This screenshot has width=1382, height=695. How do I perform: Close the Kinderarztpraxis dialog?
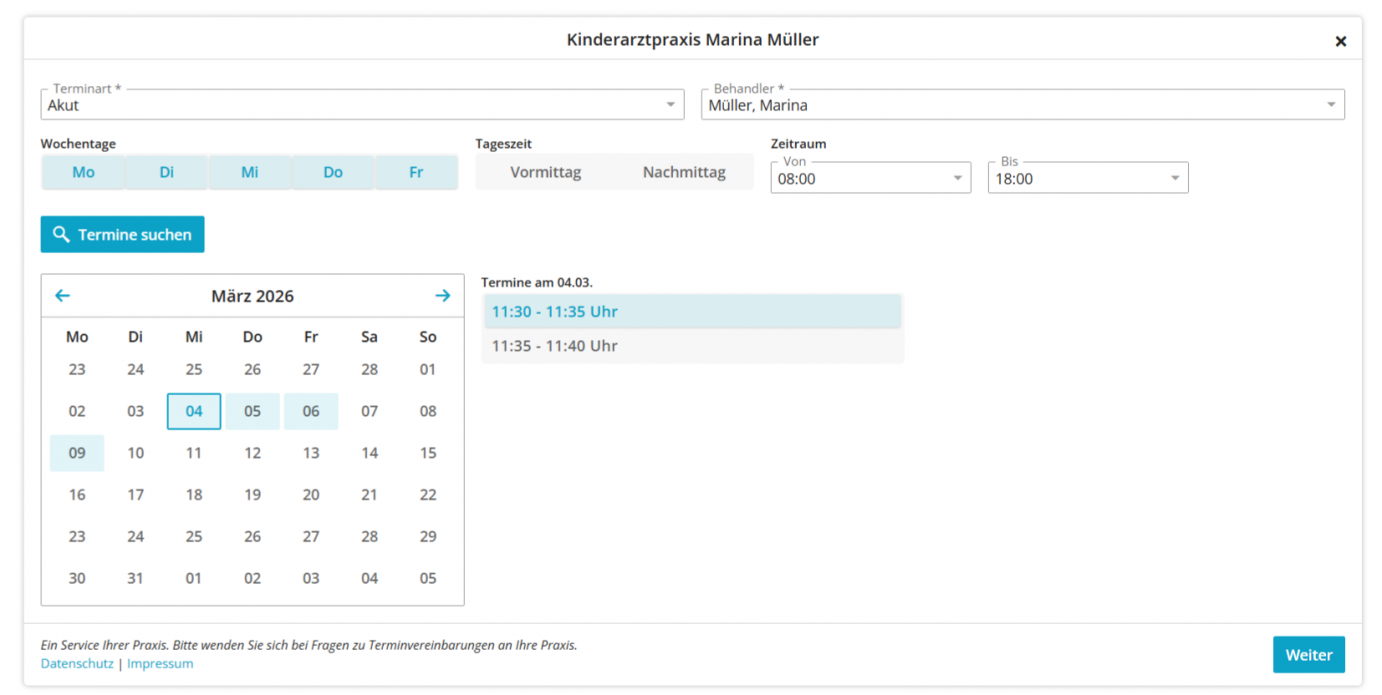pyautogui.click(x=1341, y=41)
